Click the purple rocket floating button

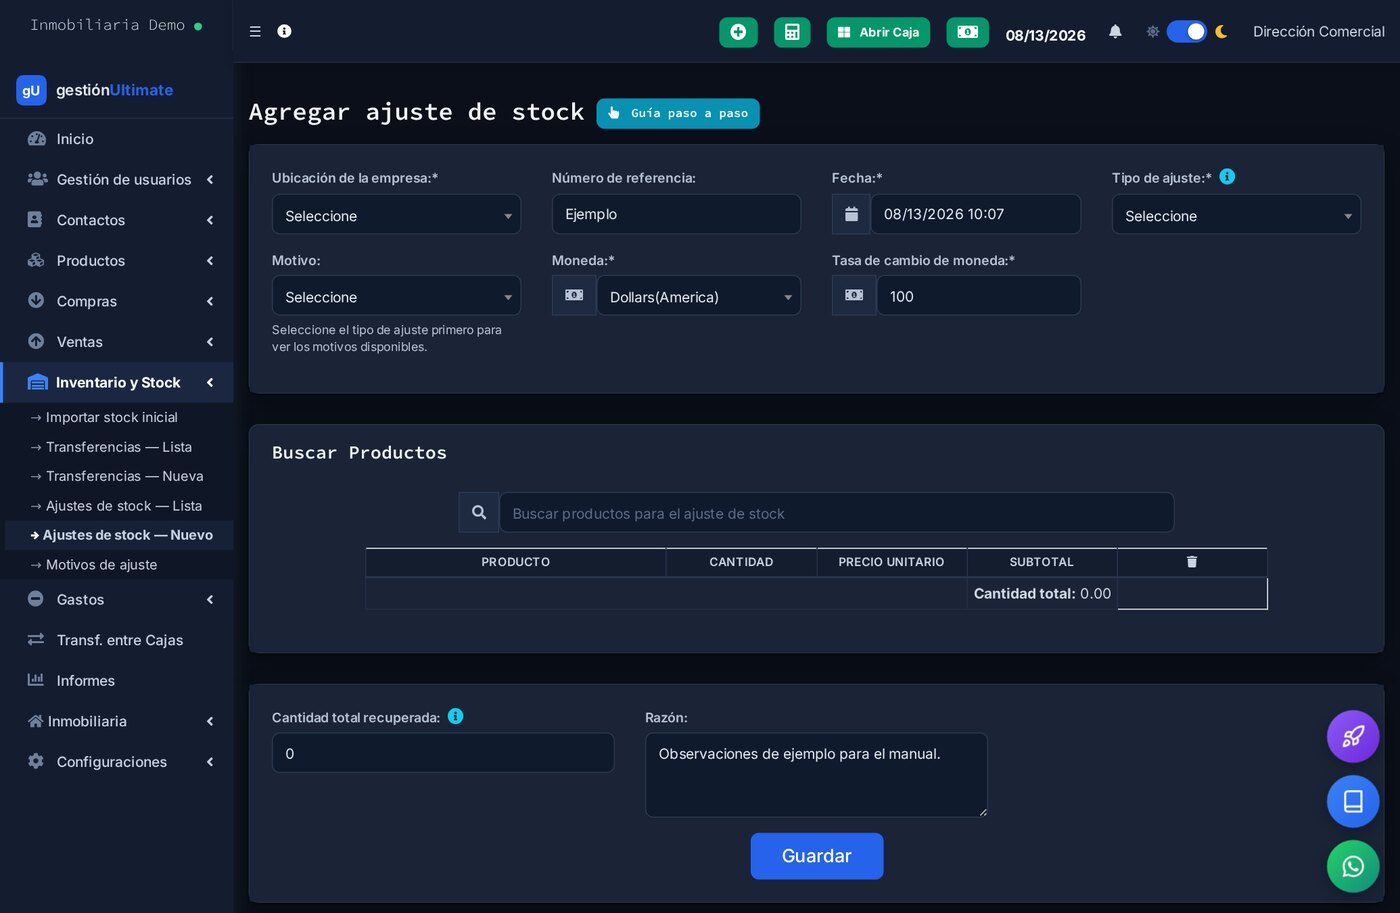(x=1353, y=737)
